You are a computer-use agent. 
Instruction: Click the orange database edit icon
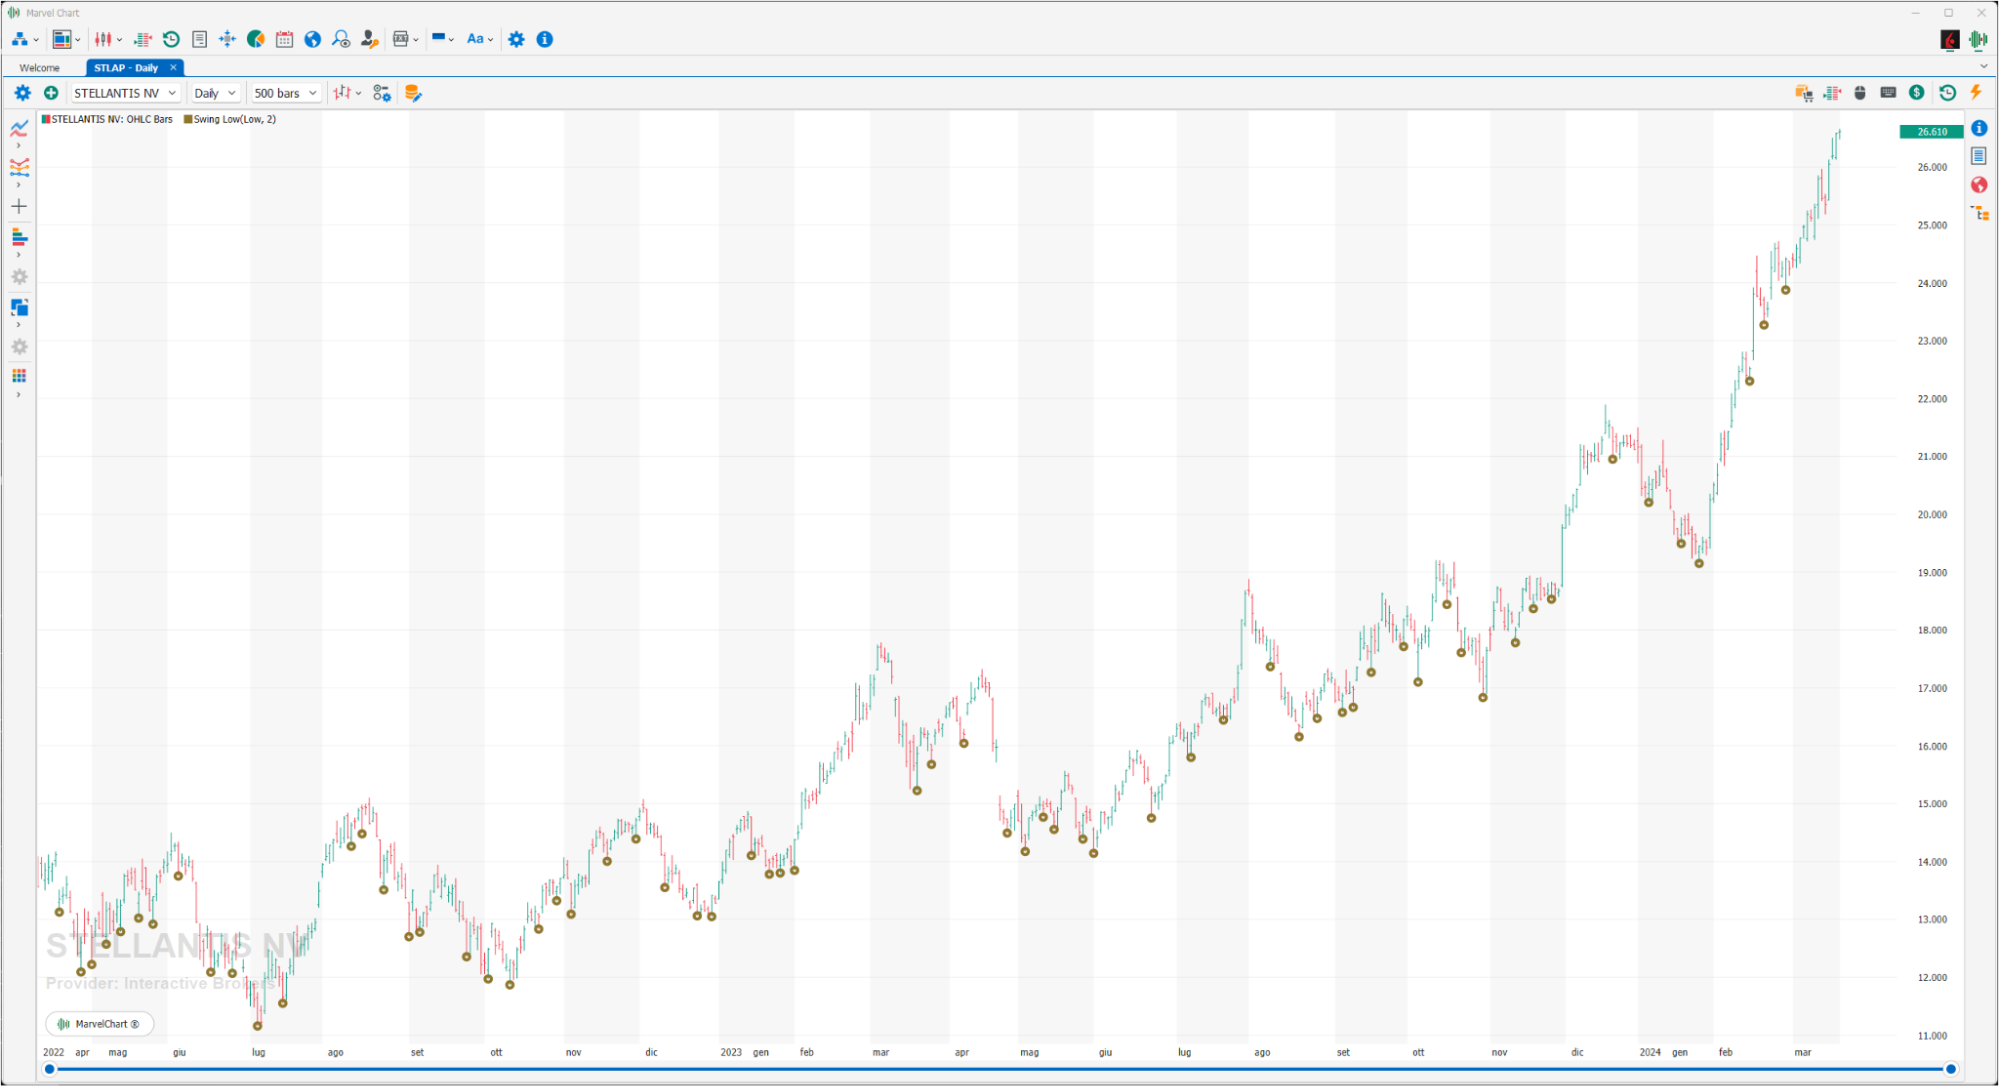pyautogui.click(x=413, y=93)
